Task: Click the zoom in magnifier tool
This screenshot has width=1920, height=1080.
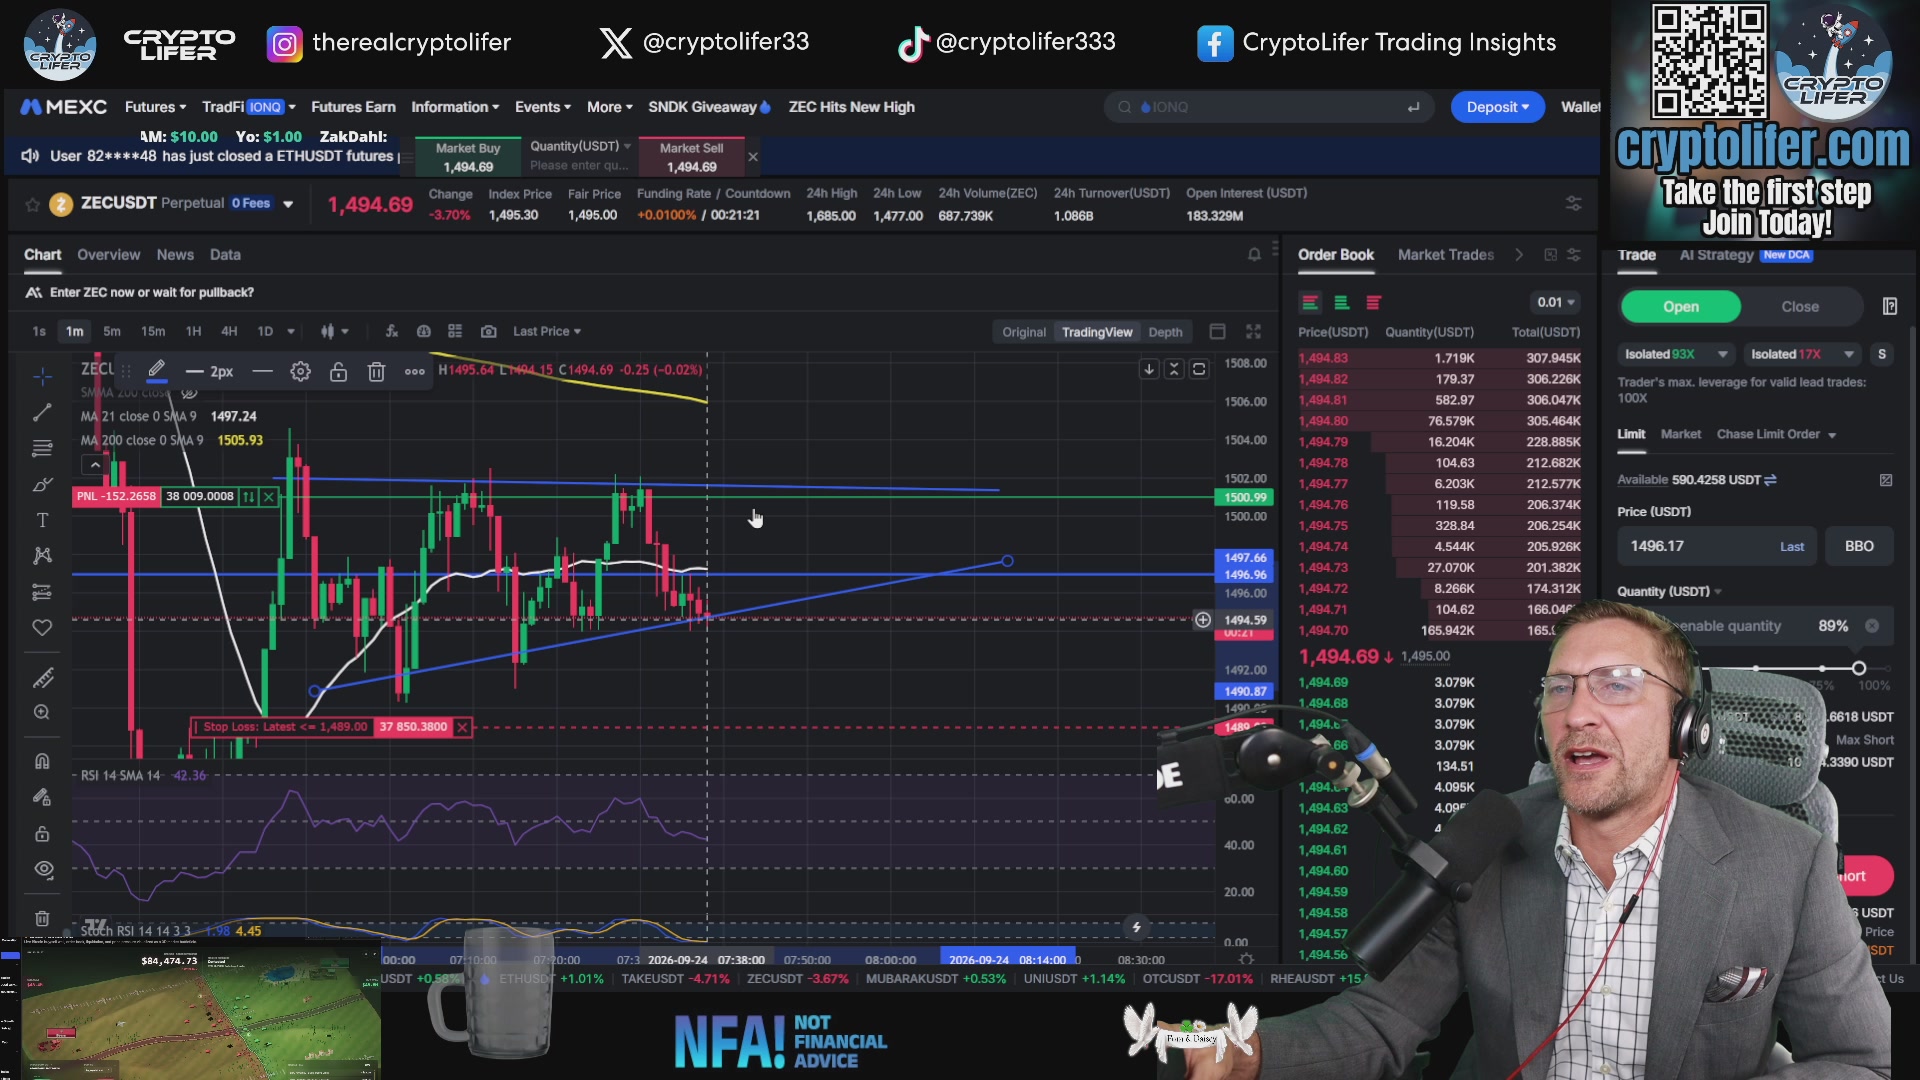Action: (42, 713)
